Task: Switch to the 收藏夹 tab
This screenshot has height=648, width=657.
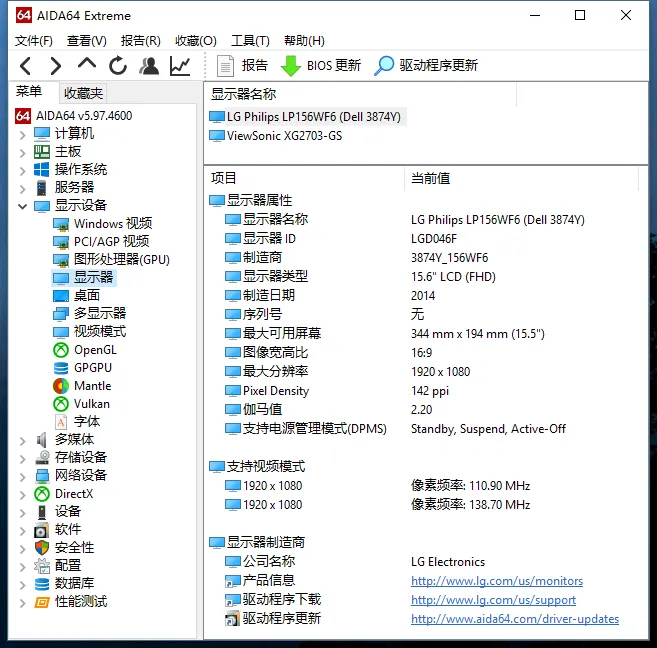Action: click(x=83, y=93)
